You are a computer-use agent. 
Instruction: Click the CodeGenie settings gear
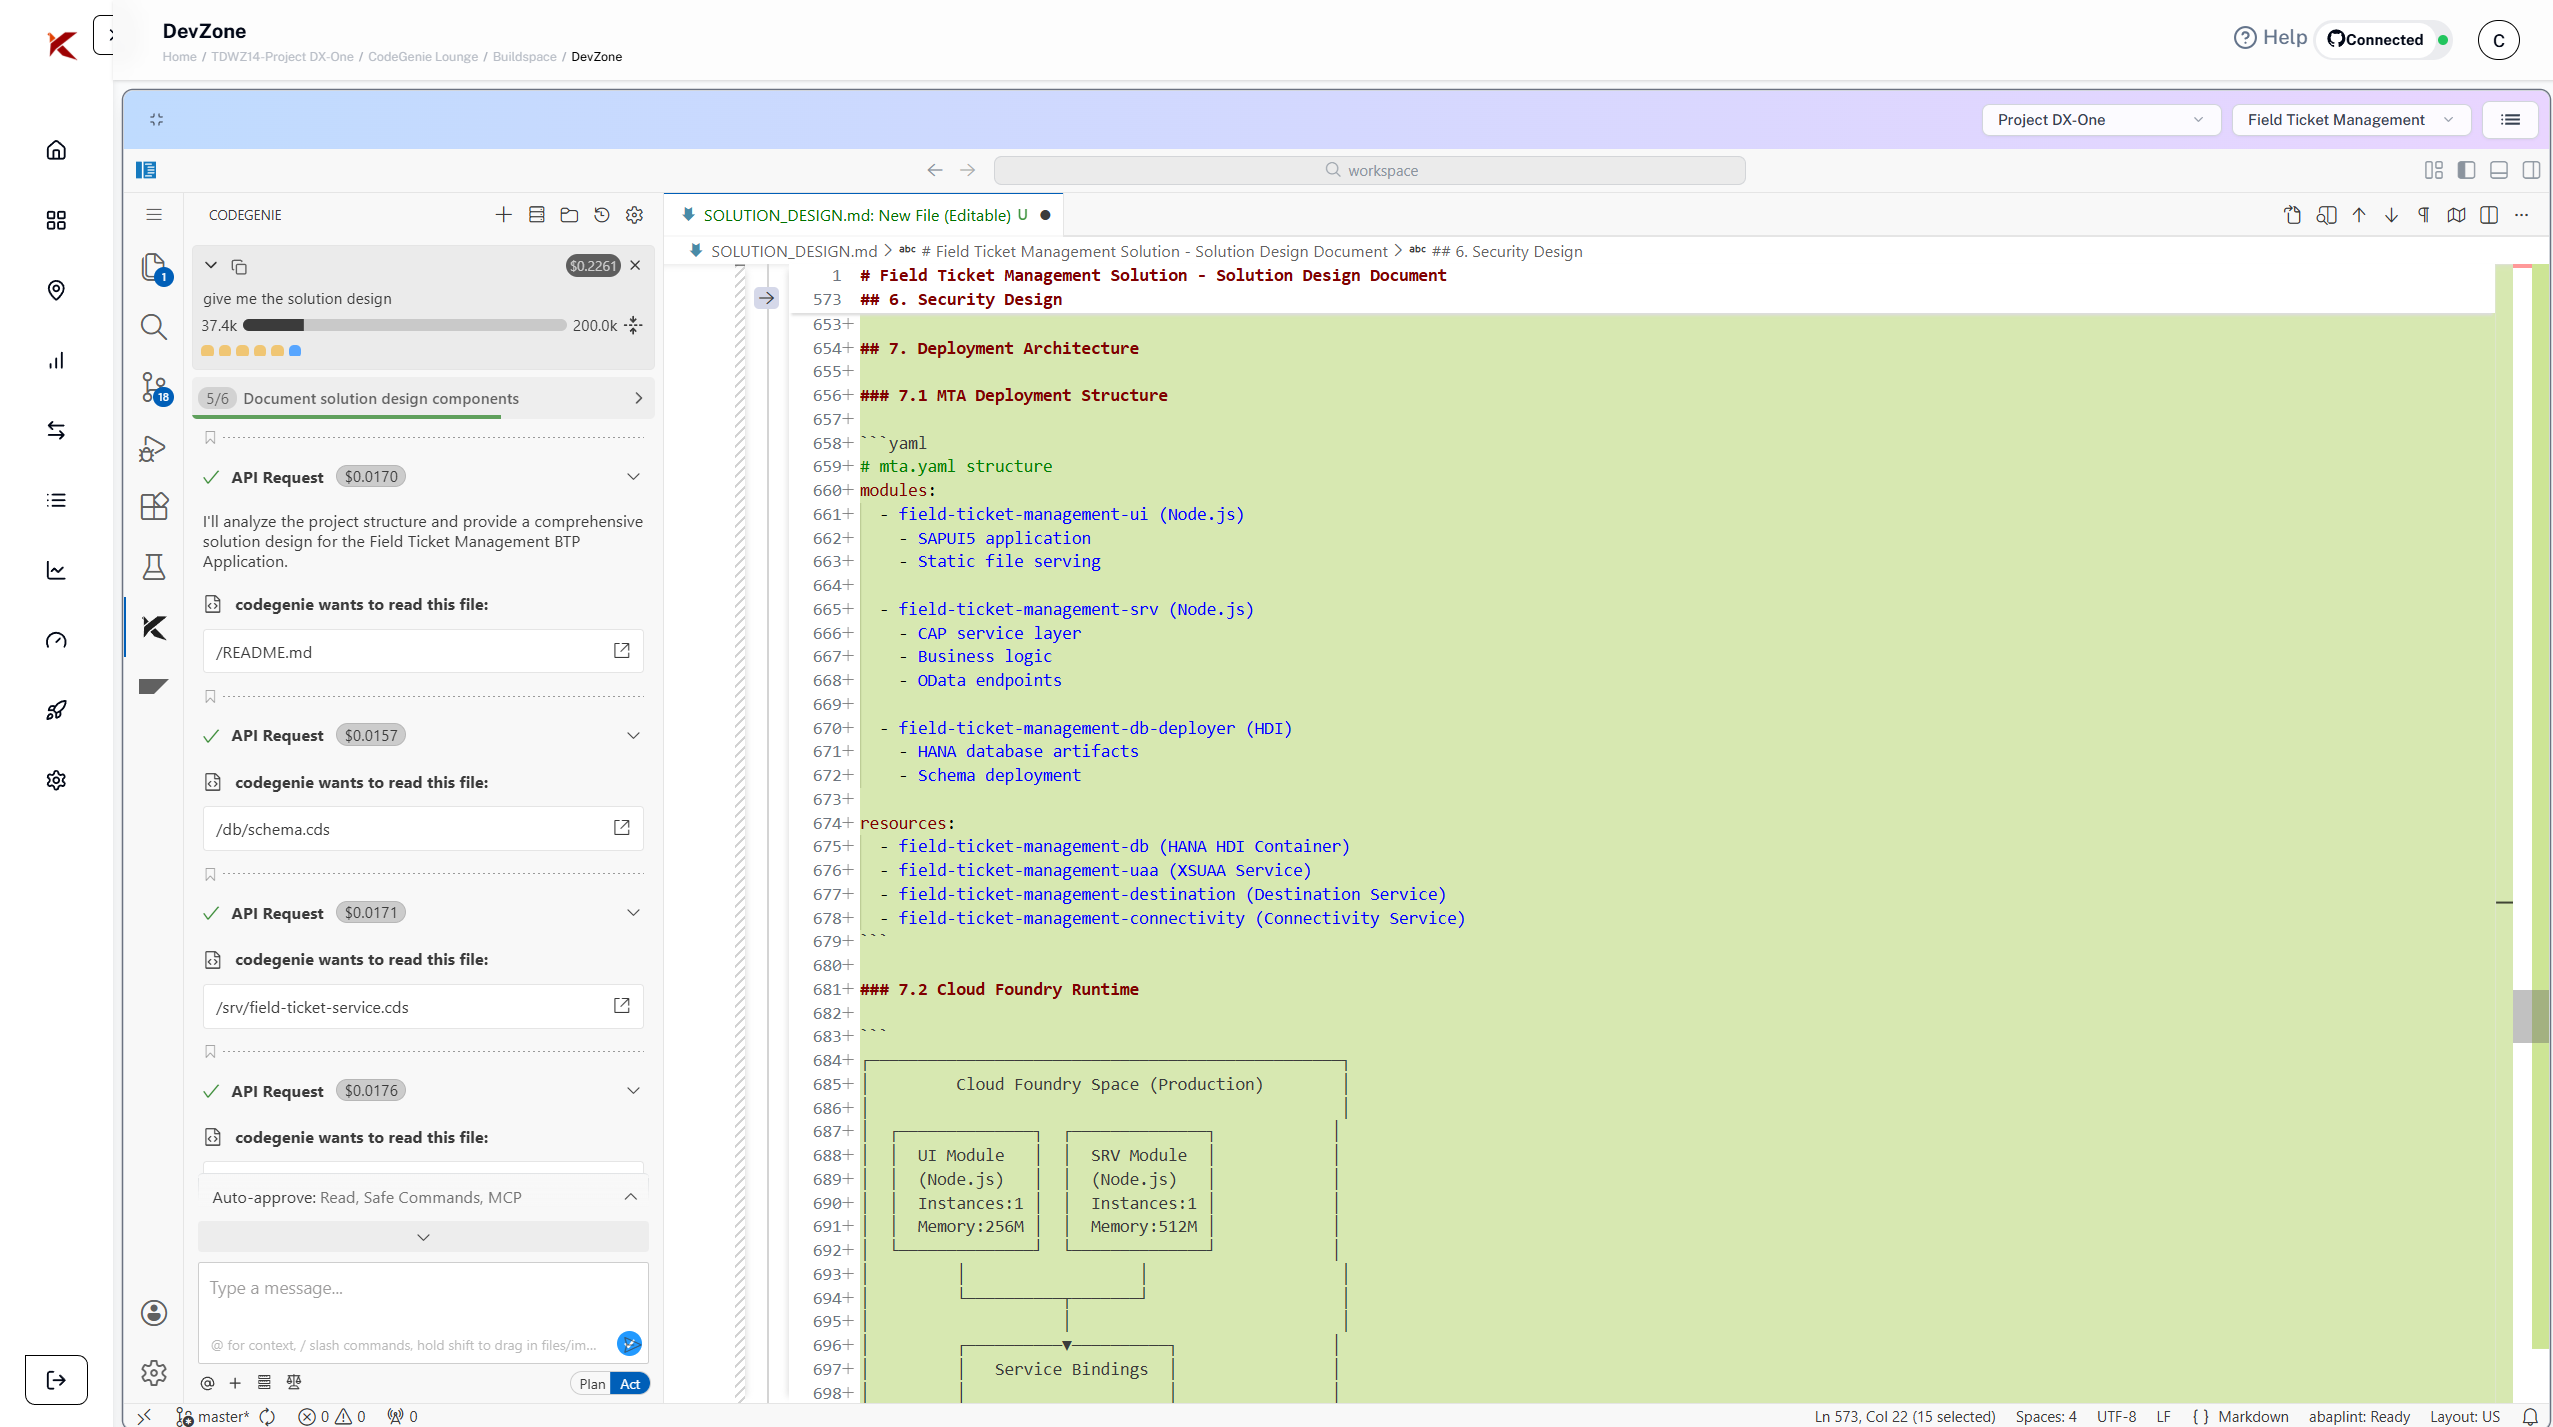(635, 215)
